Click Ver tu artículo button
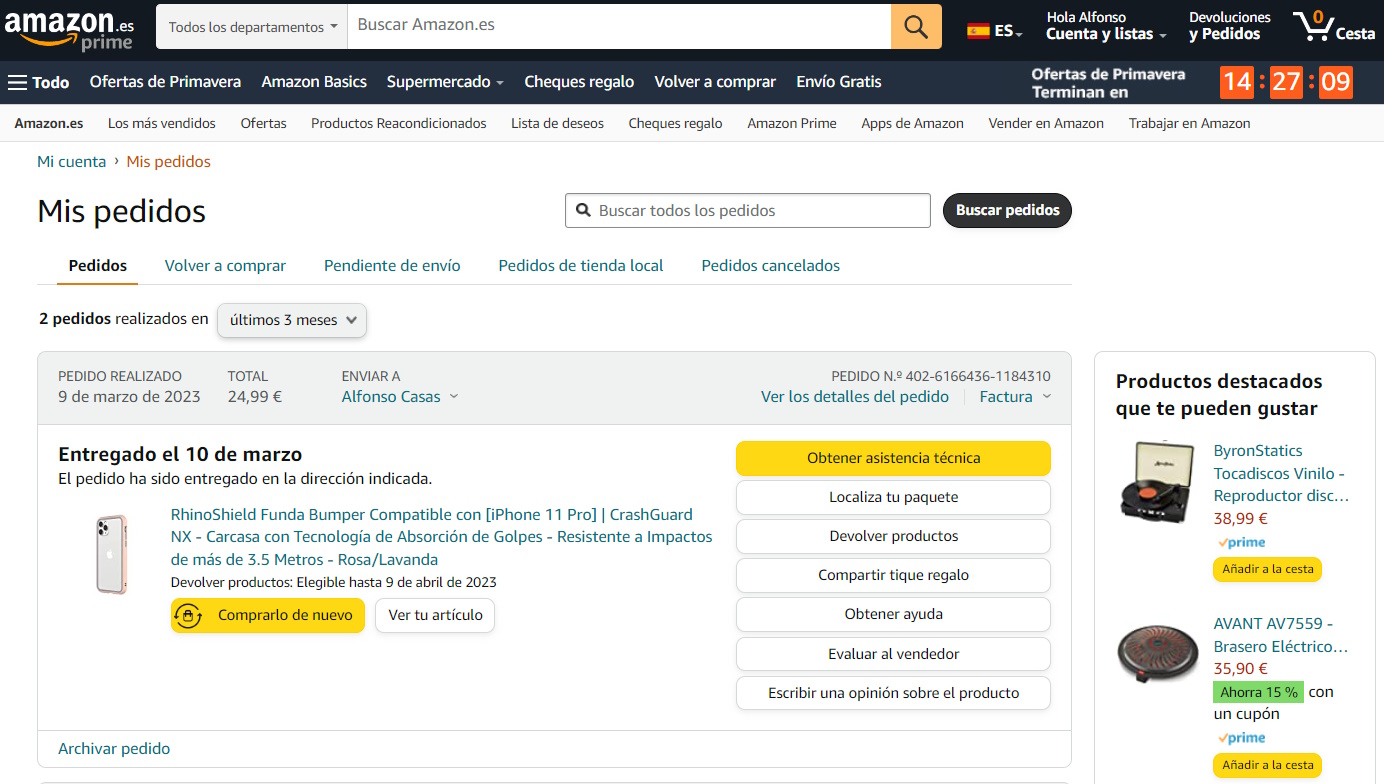The width and height of the screenshot is (1384, 784). tap(435, 615)
